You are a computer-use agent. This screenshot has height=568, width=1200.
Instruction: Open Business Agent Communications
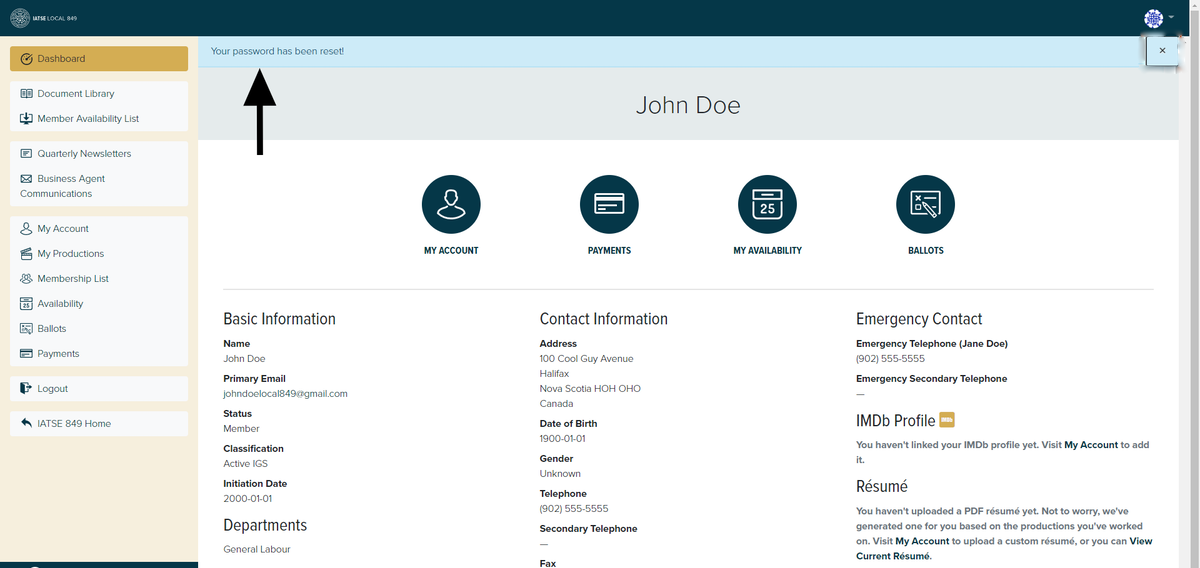pyautogui.click(x=99, y=186)
